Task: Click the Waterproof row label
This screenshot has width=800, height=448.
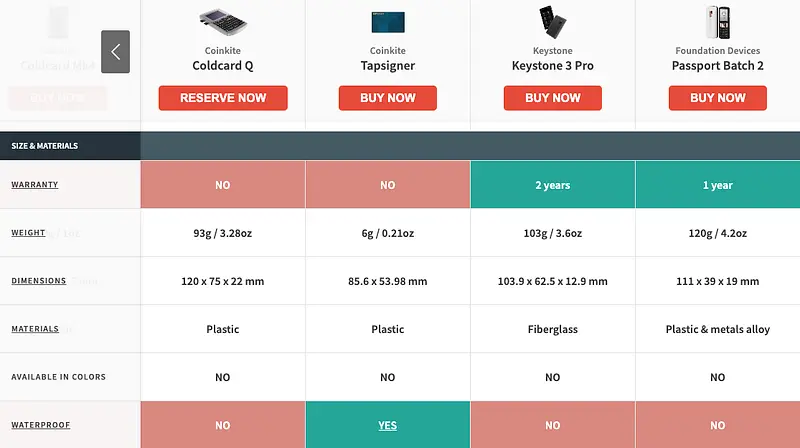Action: [41, 425]
